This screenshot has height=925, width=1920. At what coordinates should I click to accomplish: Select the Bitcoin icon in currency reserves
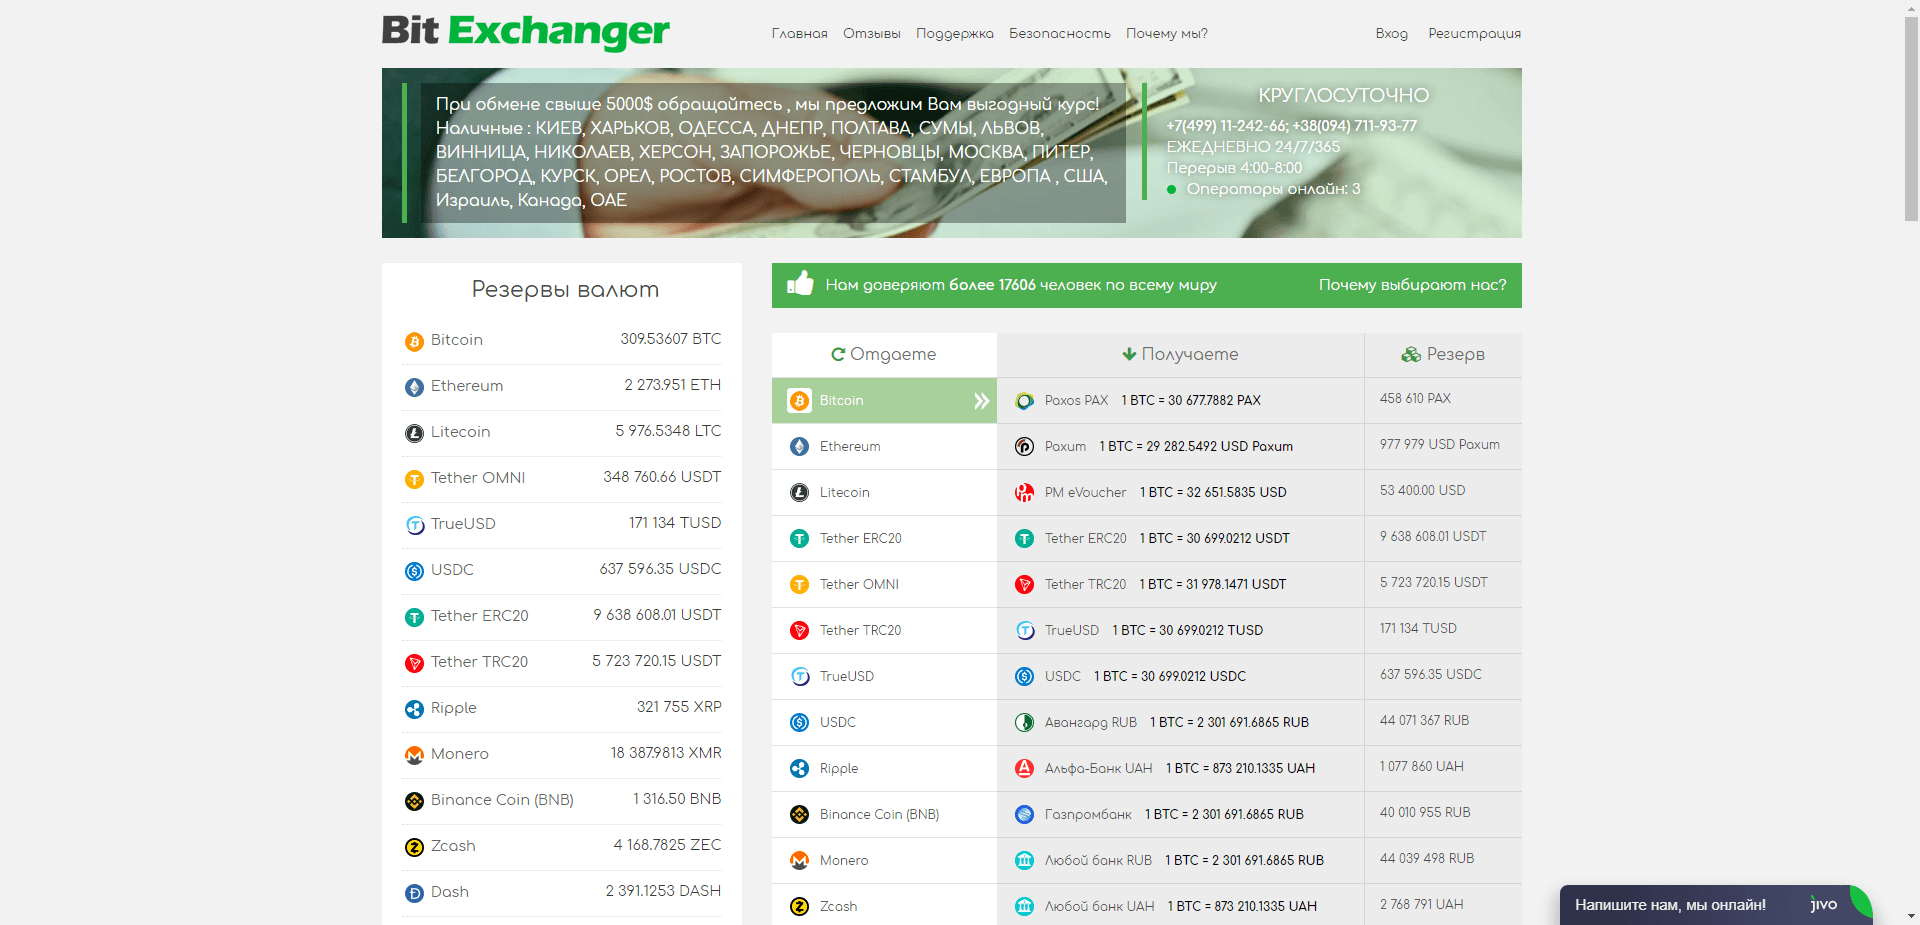coord(413,340)
